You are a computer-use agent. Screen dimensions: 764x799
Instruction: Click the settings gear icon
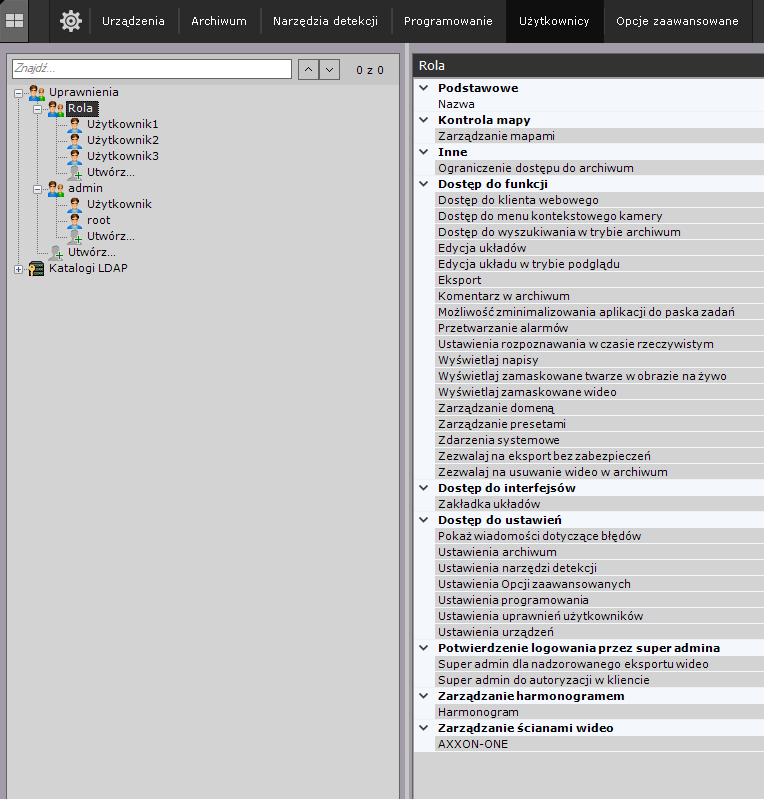tap(70, 20)
